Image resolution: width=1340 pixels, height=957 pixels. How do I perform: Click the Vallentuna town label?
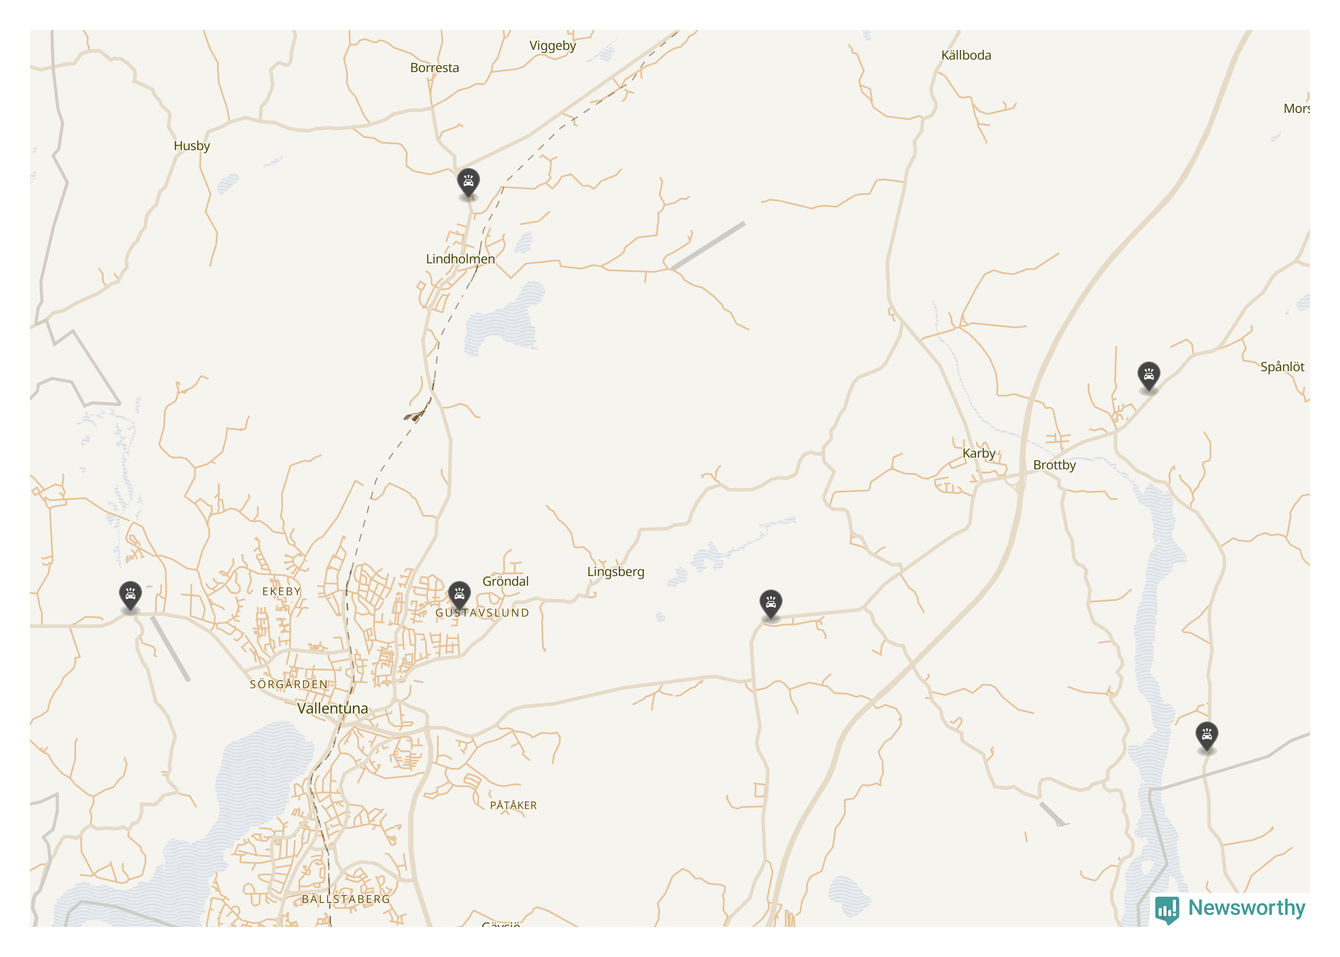coord(333,708)
